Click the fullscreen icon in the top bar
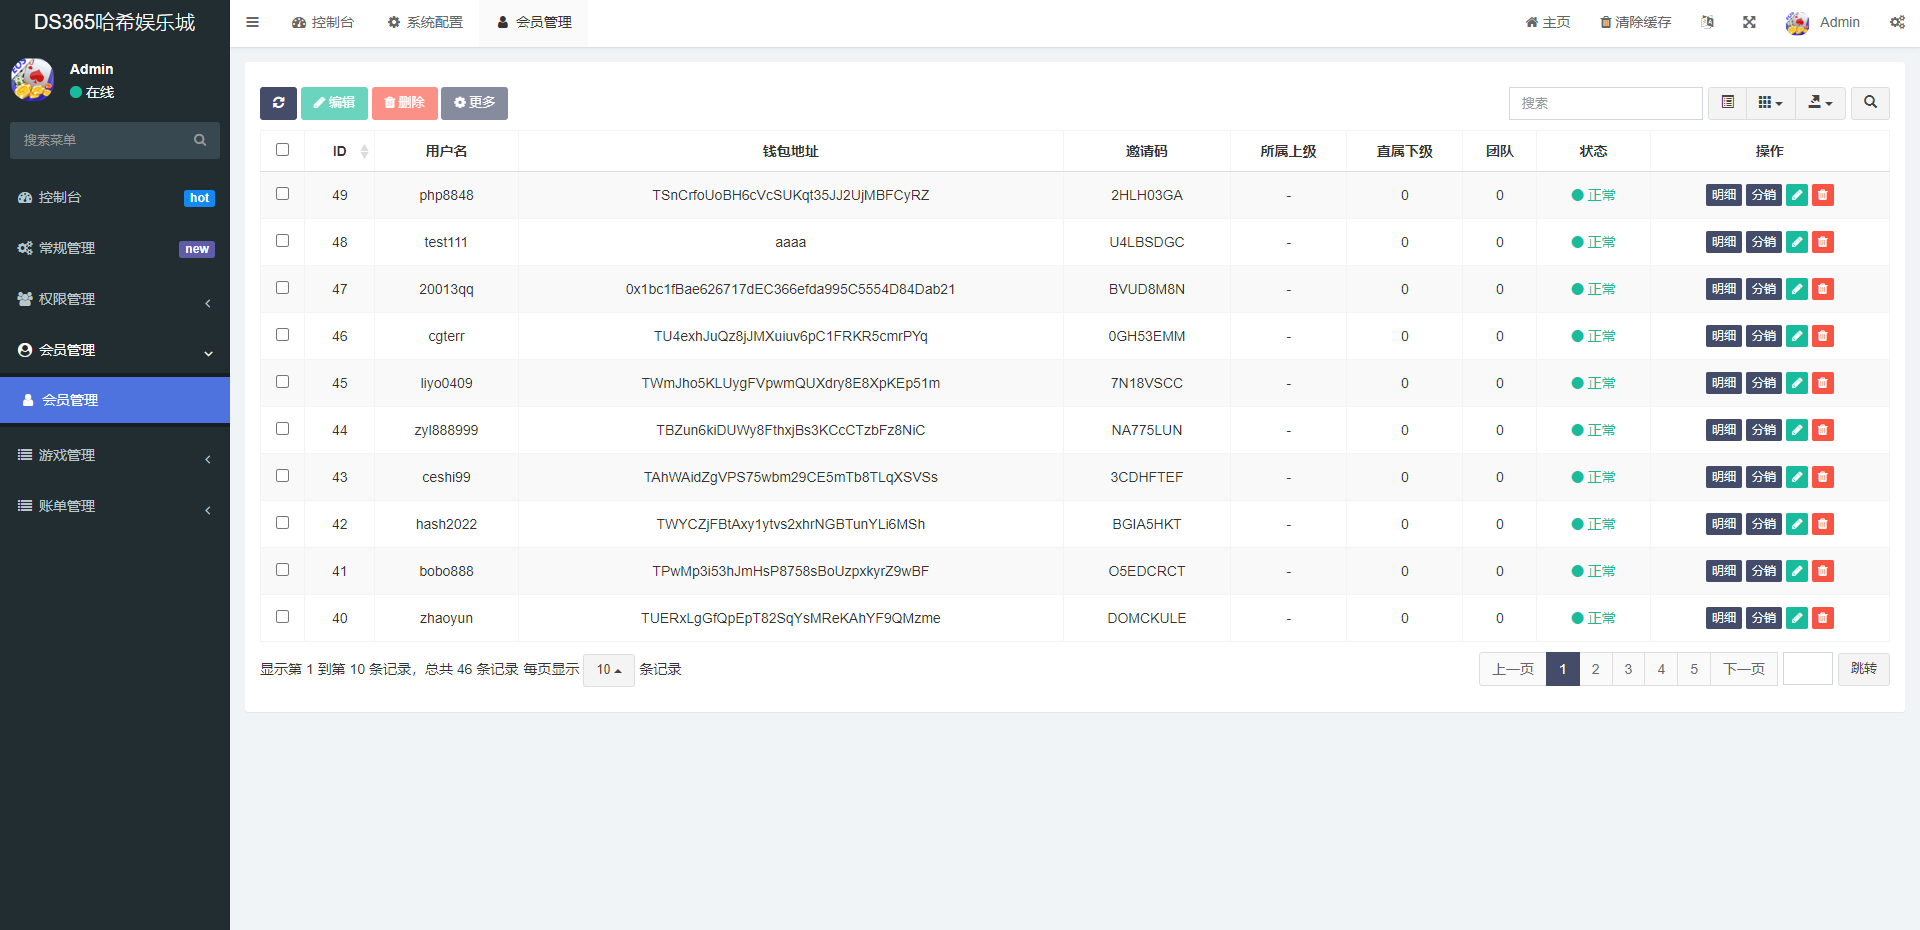Viewport: 1920px width, 930px height. pyautogui.click(x=1748, y=21)
